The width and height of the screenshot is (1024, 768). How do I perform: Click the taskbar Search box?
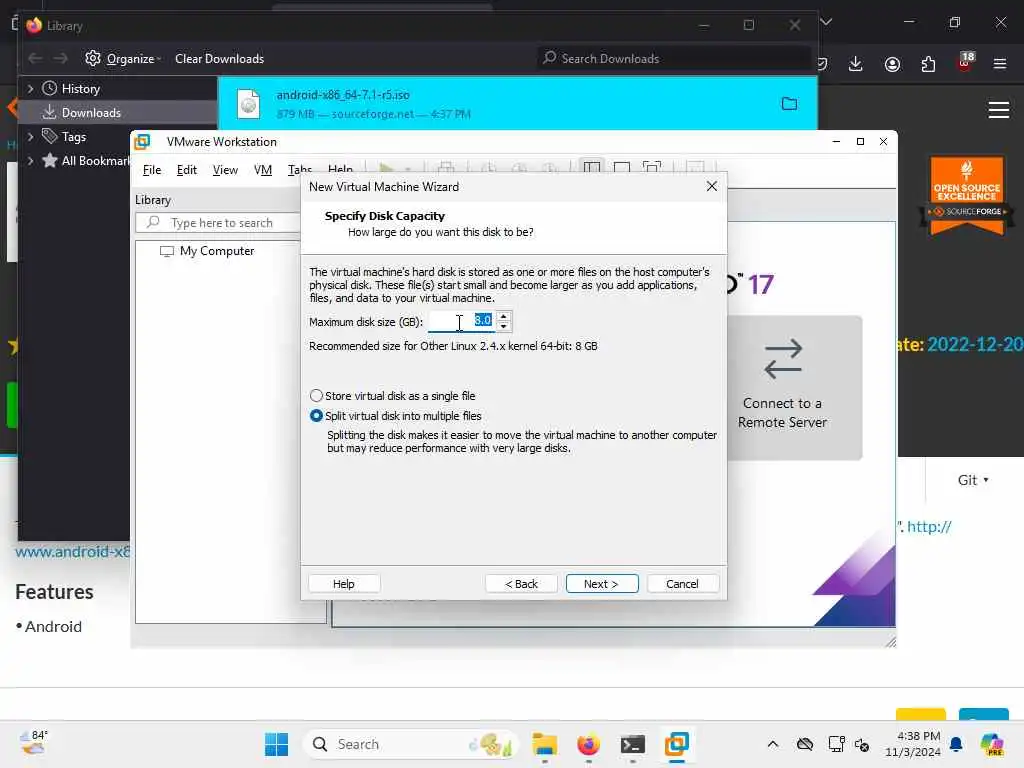coord(409,744)
